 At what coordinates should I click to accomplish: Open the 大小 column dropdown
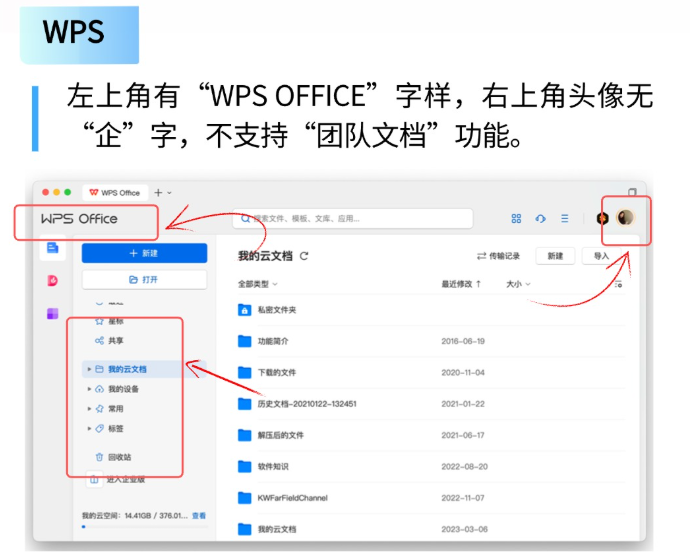[518, 284]
